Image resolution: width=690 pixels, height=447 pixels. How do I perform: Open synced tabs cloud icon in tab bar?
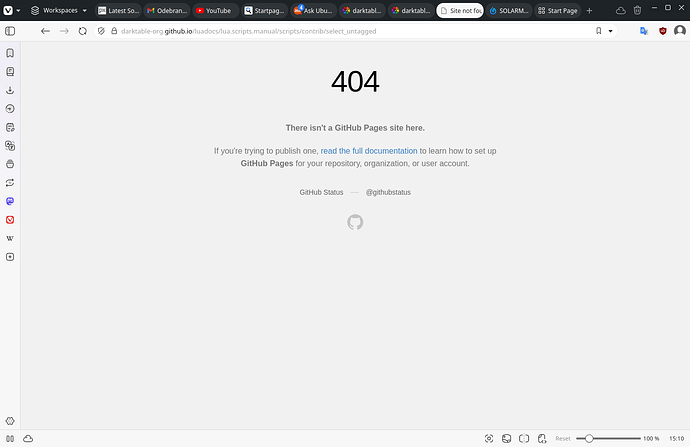pyautogui.click(x=620, y=11)
